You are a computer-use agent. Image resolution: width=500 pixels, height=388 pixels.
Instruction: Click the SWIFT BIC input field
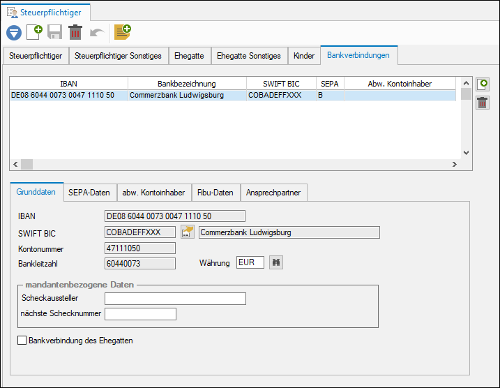pyautogui.click(x=140, y=232)
